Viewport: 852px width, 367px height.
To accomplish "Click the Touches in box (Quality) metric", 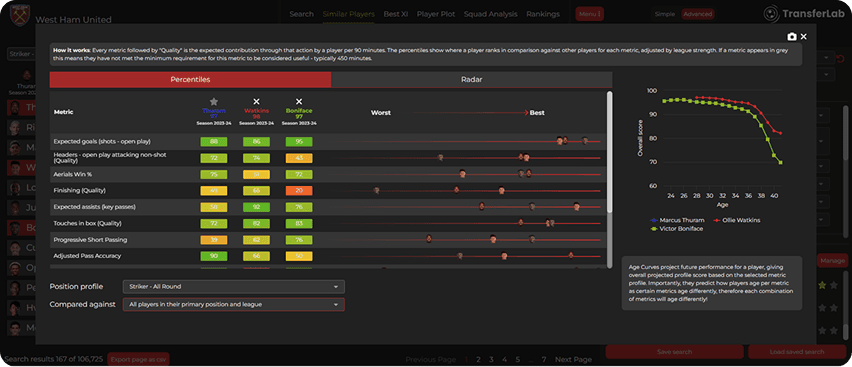I will 87,223.
